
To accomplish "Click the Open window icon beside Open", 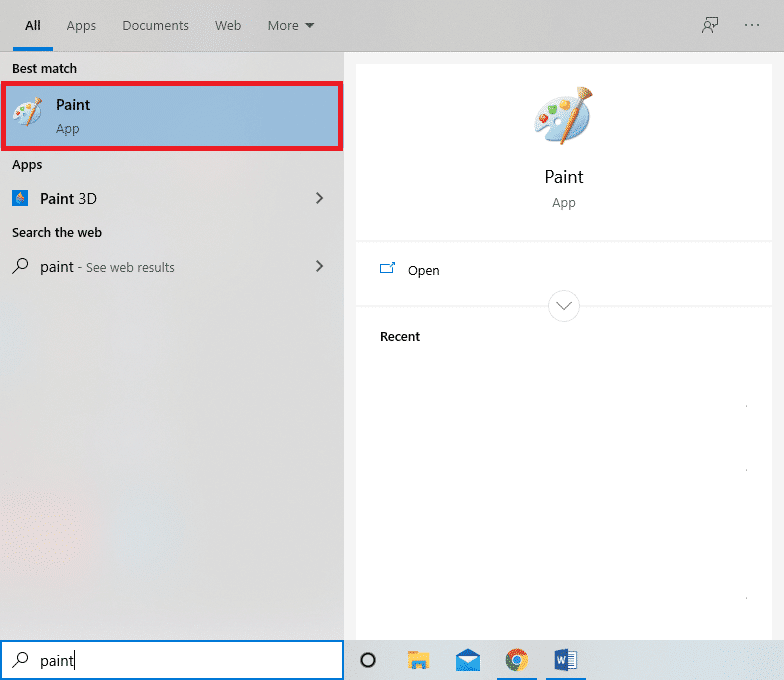I will (388, 269).
